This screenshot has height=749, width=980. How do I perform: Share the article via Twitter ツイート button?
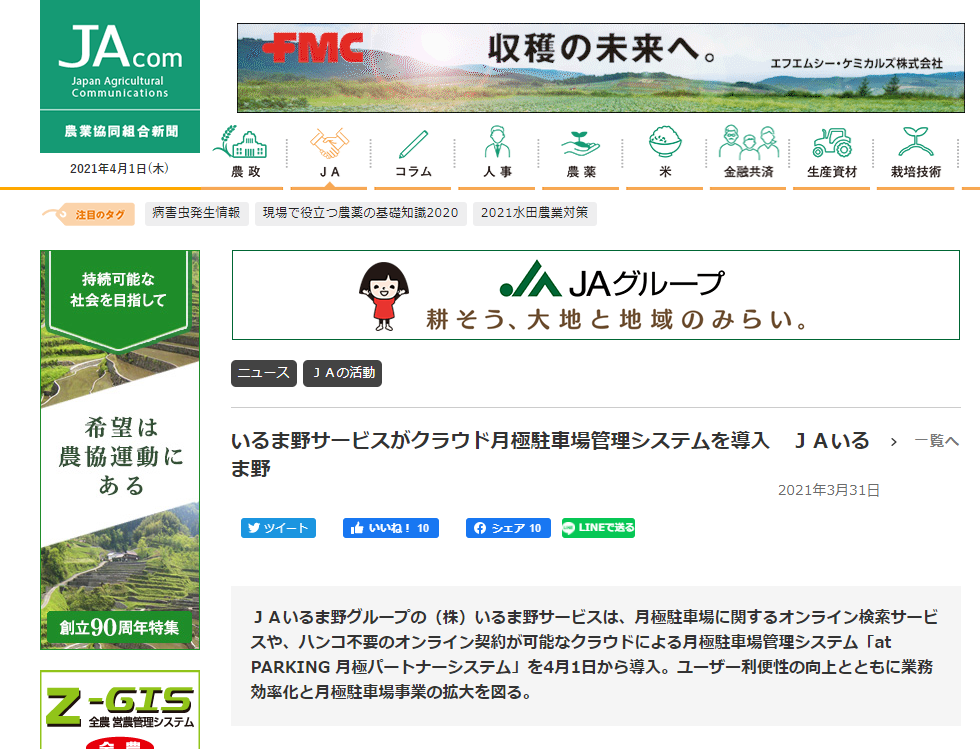pyautogui.click(x=278, y=528)
